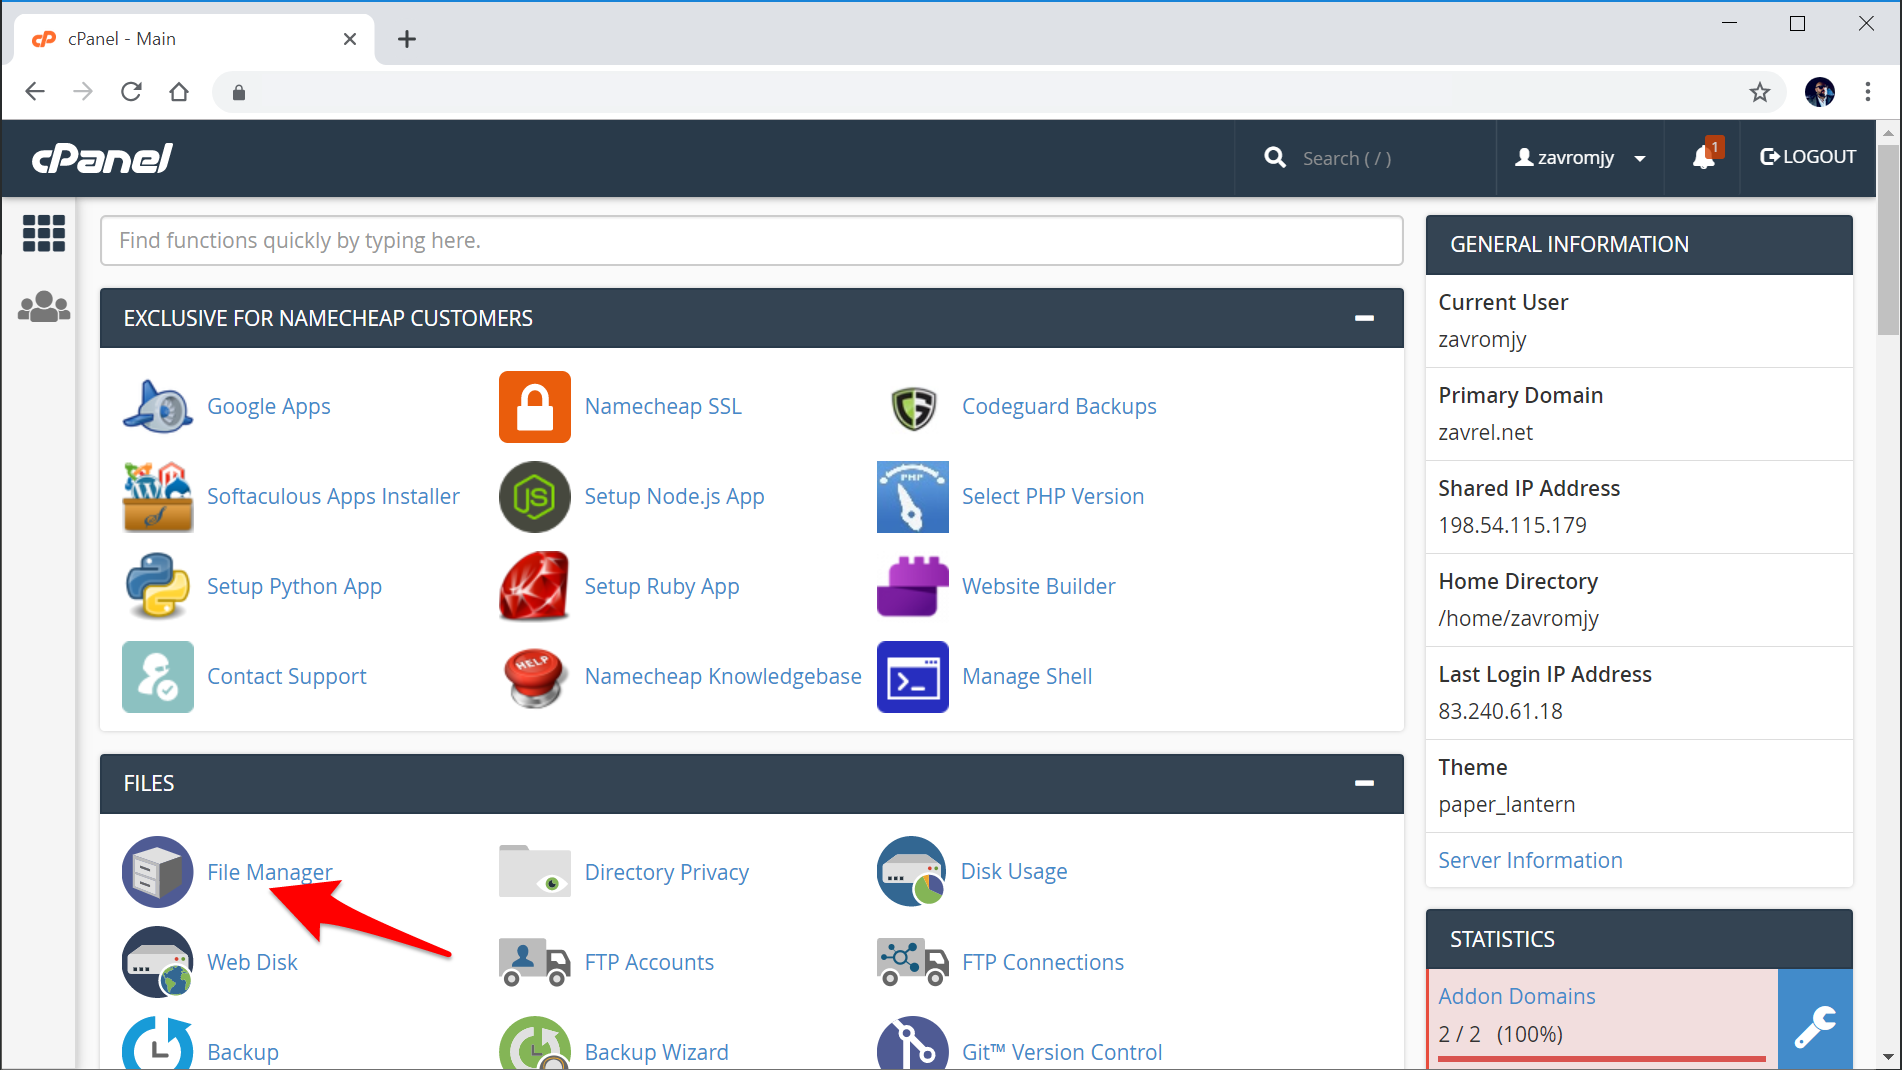Click the page vertical scrollbar thumb

1888,240
